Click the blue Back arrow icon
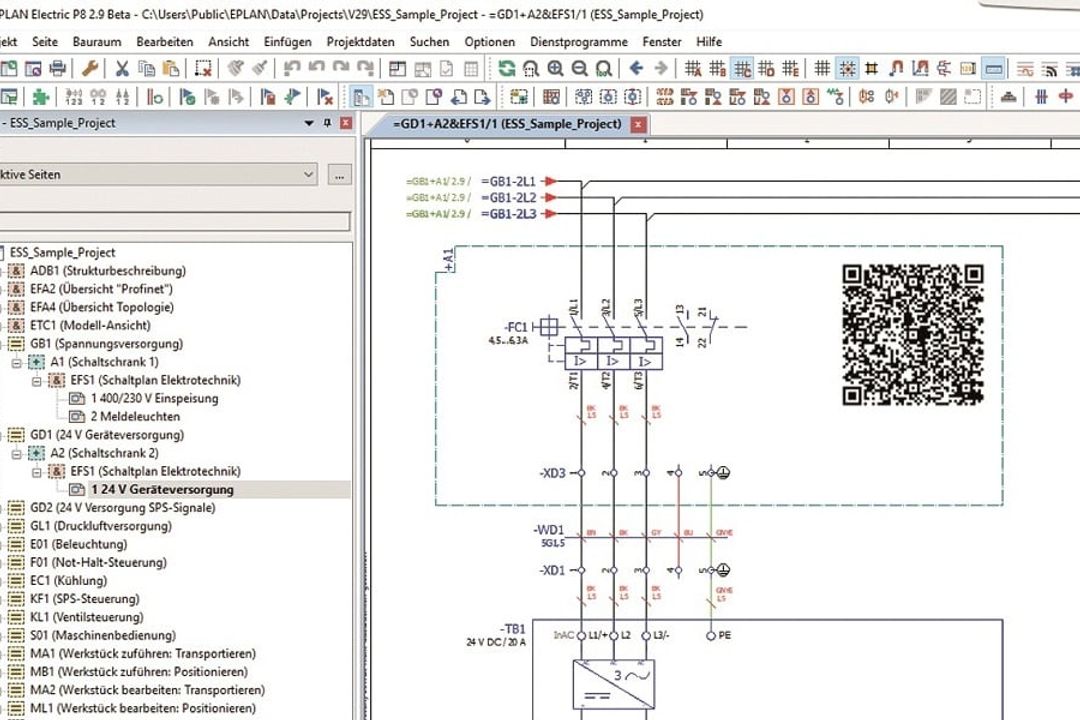The width and height of the screenshot is (1080, 720). [x=636, y=68]
